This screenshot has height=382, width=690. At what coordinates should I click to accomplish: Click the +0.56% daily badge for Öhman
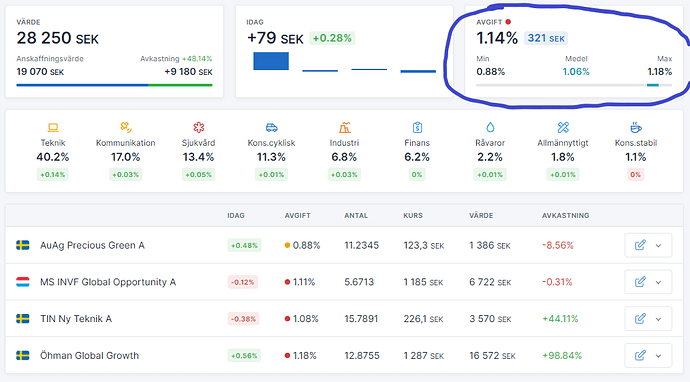[x=244, y=356]
